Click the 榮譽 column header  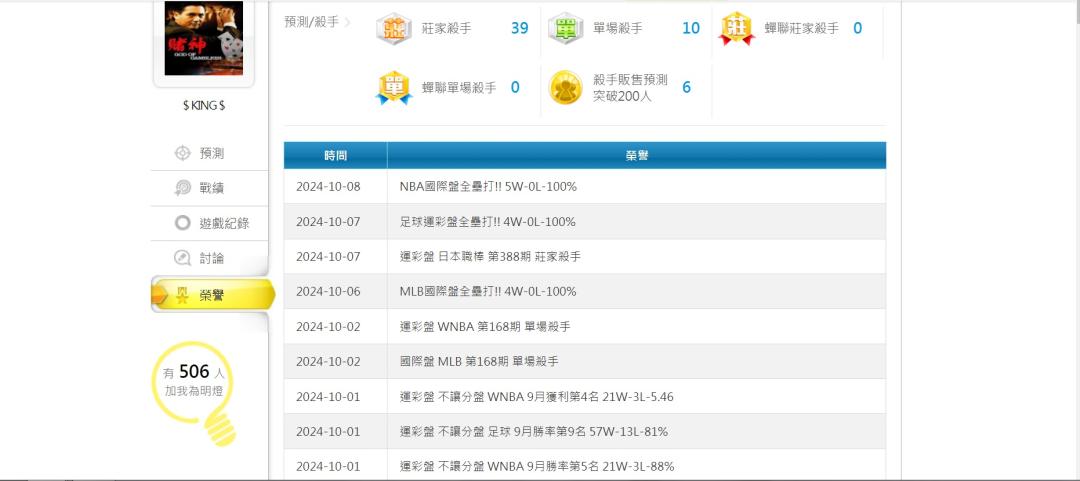click(637, 156)
